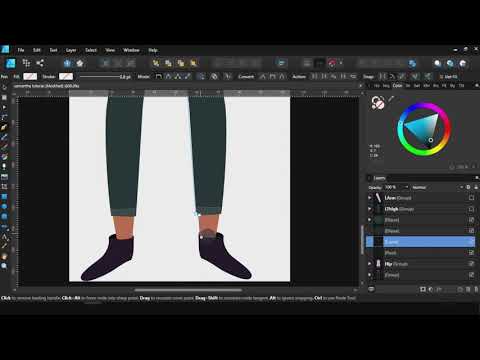Select the Transparency tool
The height and width of the screenshot is (360, 480).
[4, 166]
